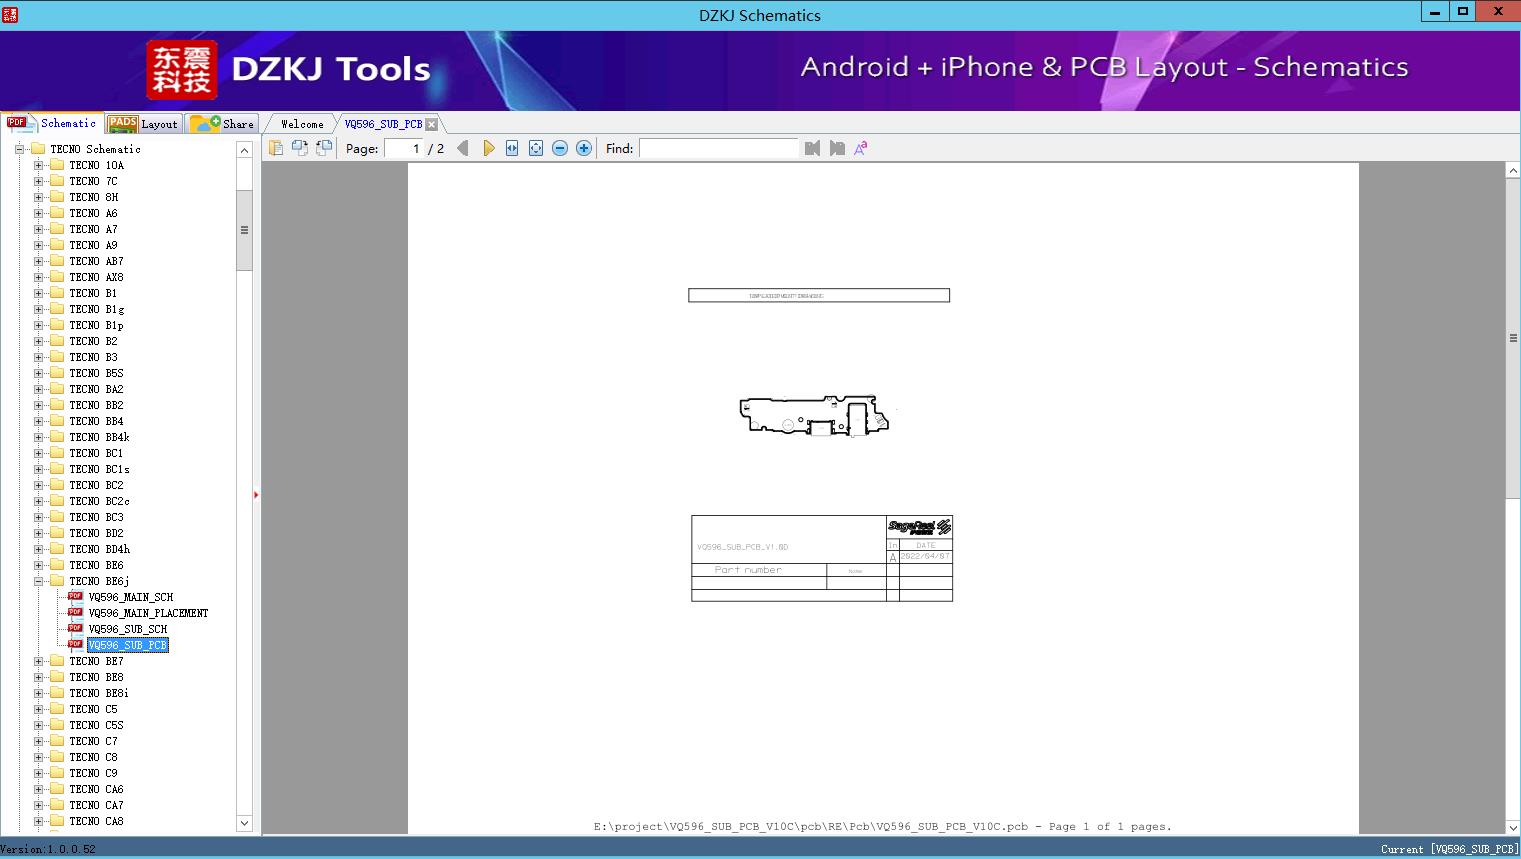
Task: Expand the TECNO BB4k folder
Action: coord(38,437)
